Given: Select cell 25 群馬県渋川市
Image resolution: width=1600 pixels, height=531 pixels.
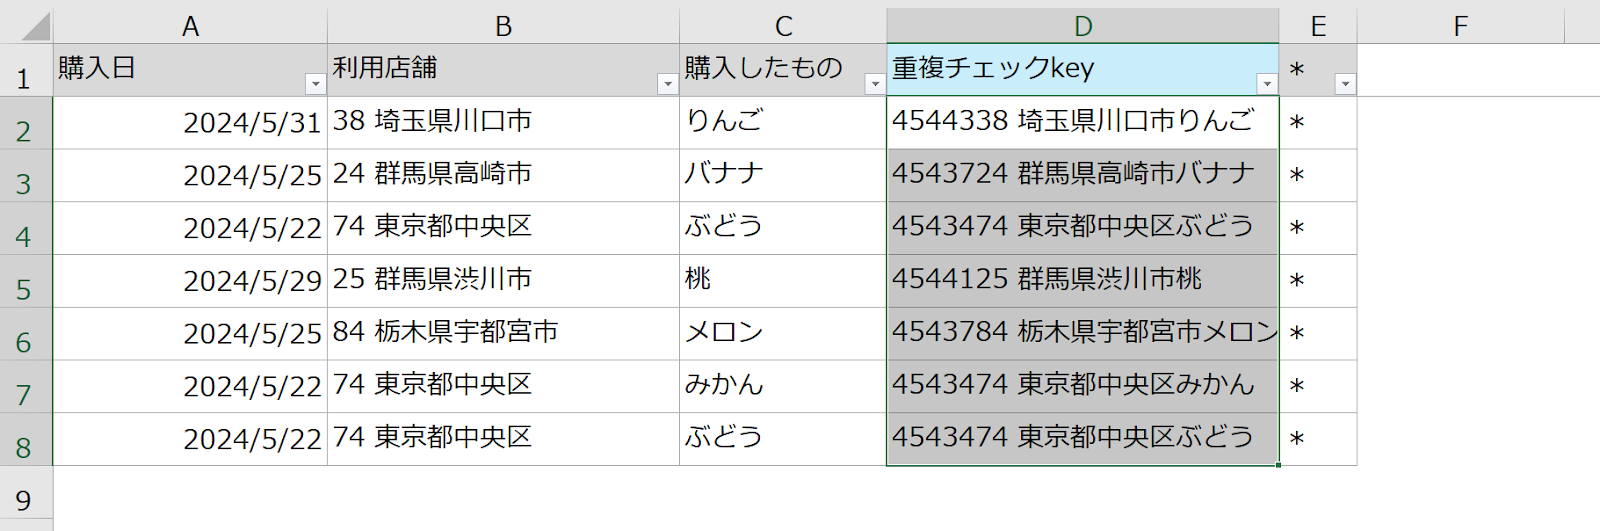Looking at the screenshot, I should point(503,282).
